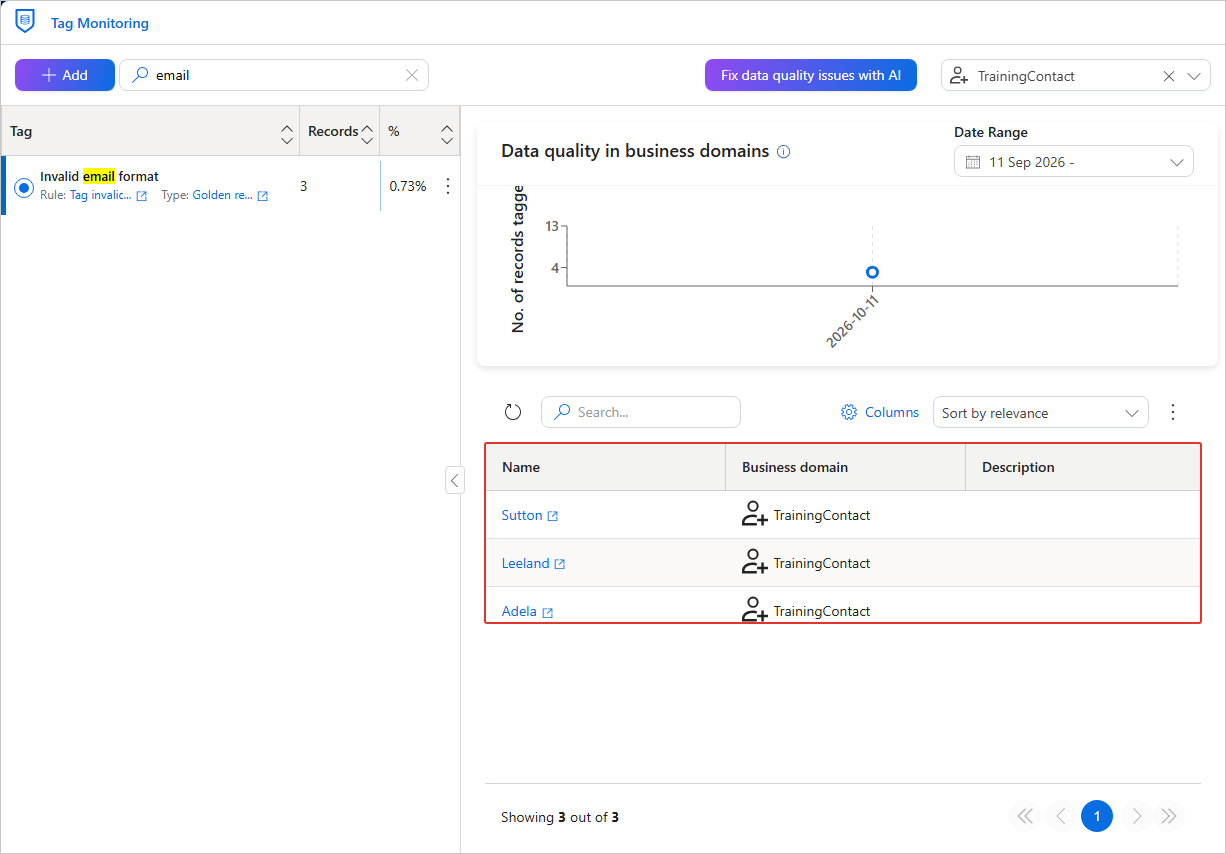Image resolution: width=1226 pixels, height=854 pixels.
Task: Open the Sutton record link
Action: tap(522, 516)
